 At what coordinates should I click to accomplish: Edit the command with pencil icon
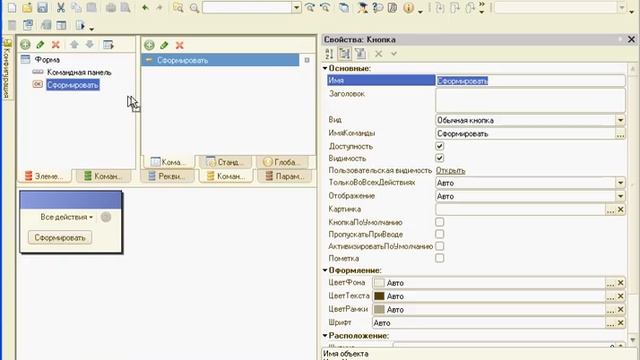point(164,45)
